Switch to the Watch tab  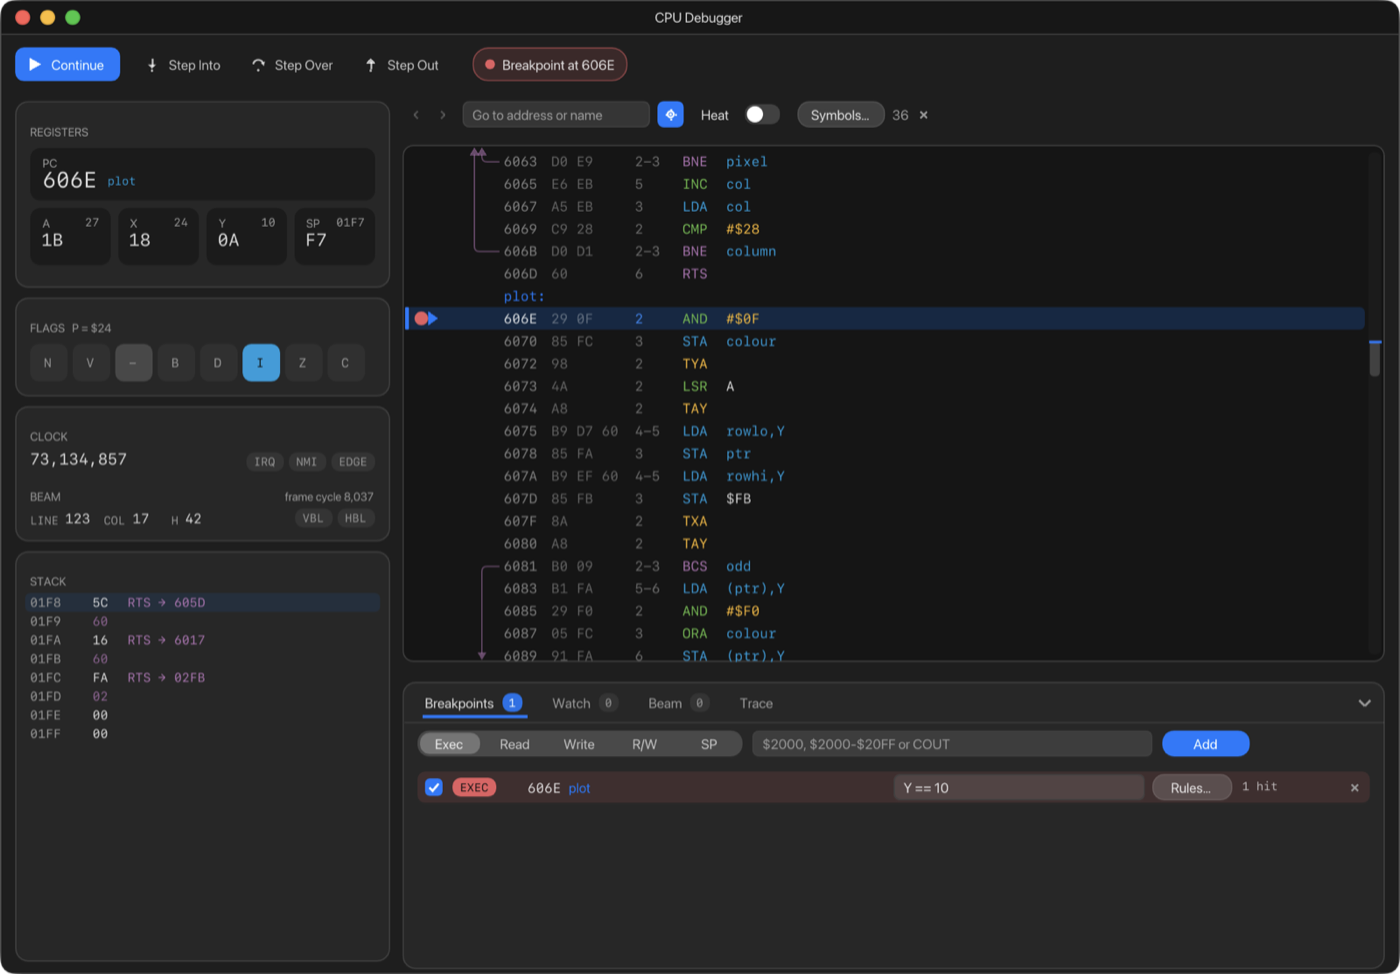point(585,703)
